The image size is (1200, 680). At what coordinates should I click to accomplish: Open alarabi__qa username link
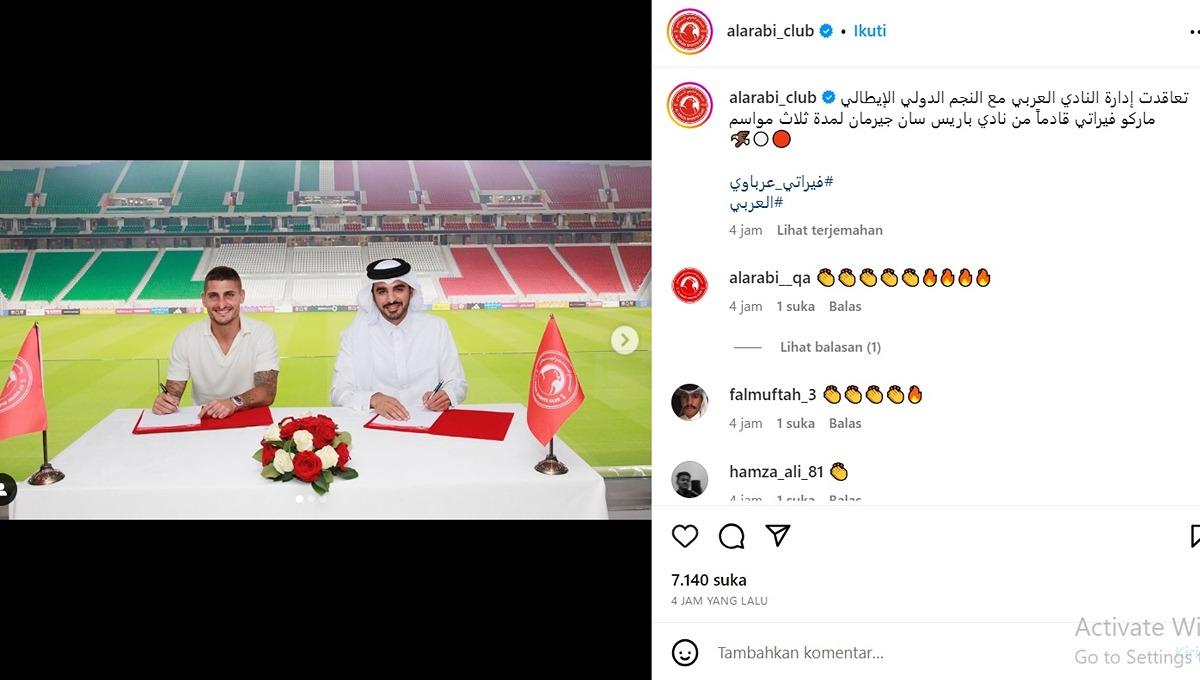pos(770,278)
